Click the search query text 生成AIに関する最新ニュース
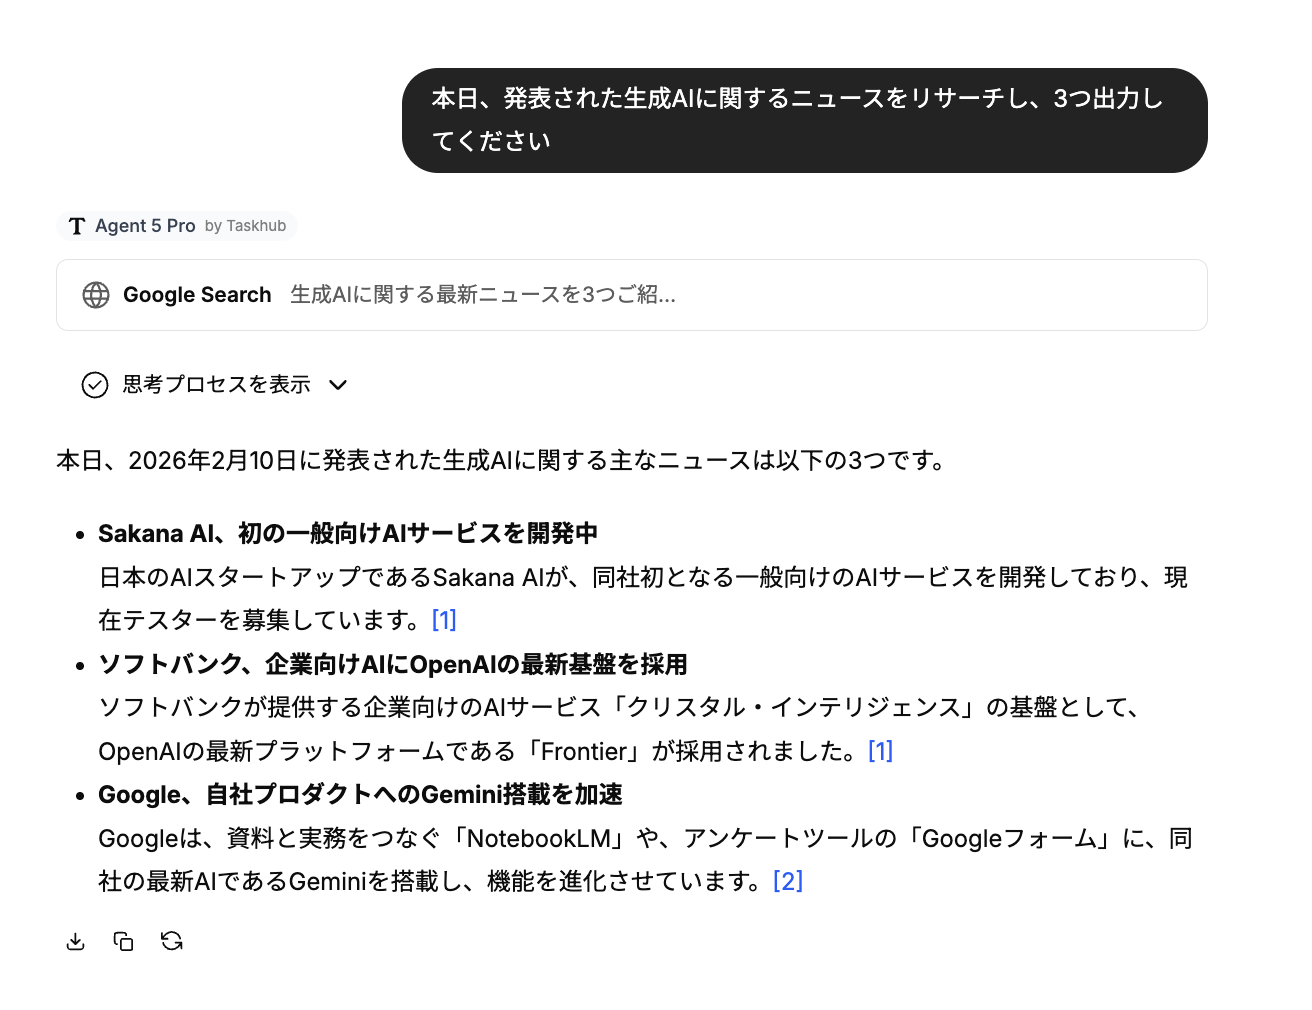The height and width of the screenshot is (1010, 1312). coord(482,295)
